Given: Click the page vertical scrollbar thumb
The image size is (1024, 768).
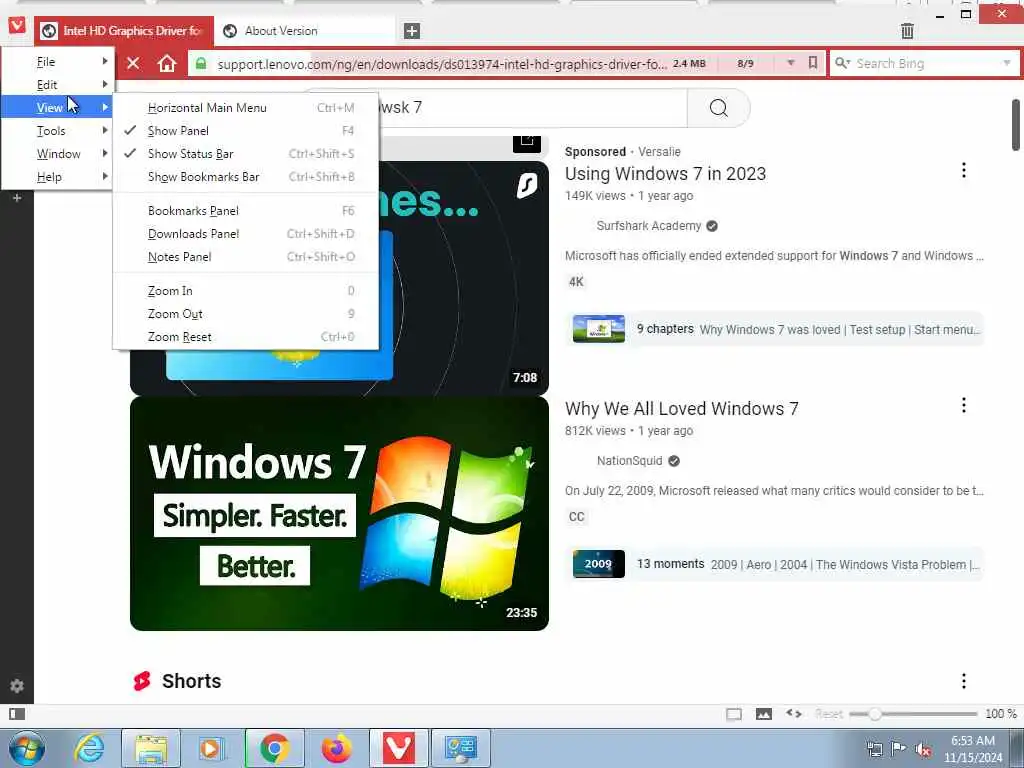Looking at the screenshot, I should click(1016, 125).
